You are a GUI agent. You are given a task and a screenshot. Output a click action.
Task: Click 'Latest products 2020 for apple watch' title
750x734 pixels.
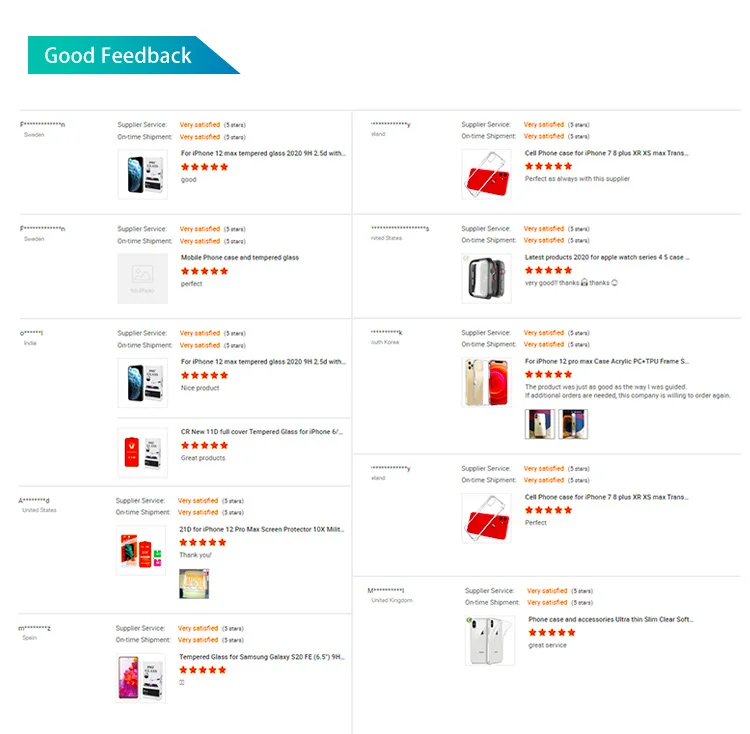point(606,257)
